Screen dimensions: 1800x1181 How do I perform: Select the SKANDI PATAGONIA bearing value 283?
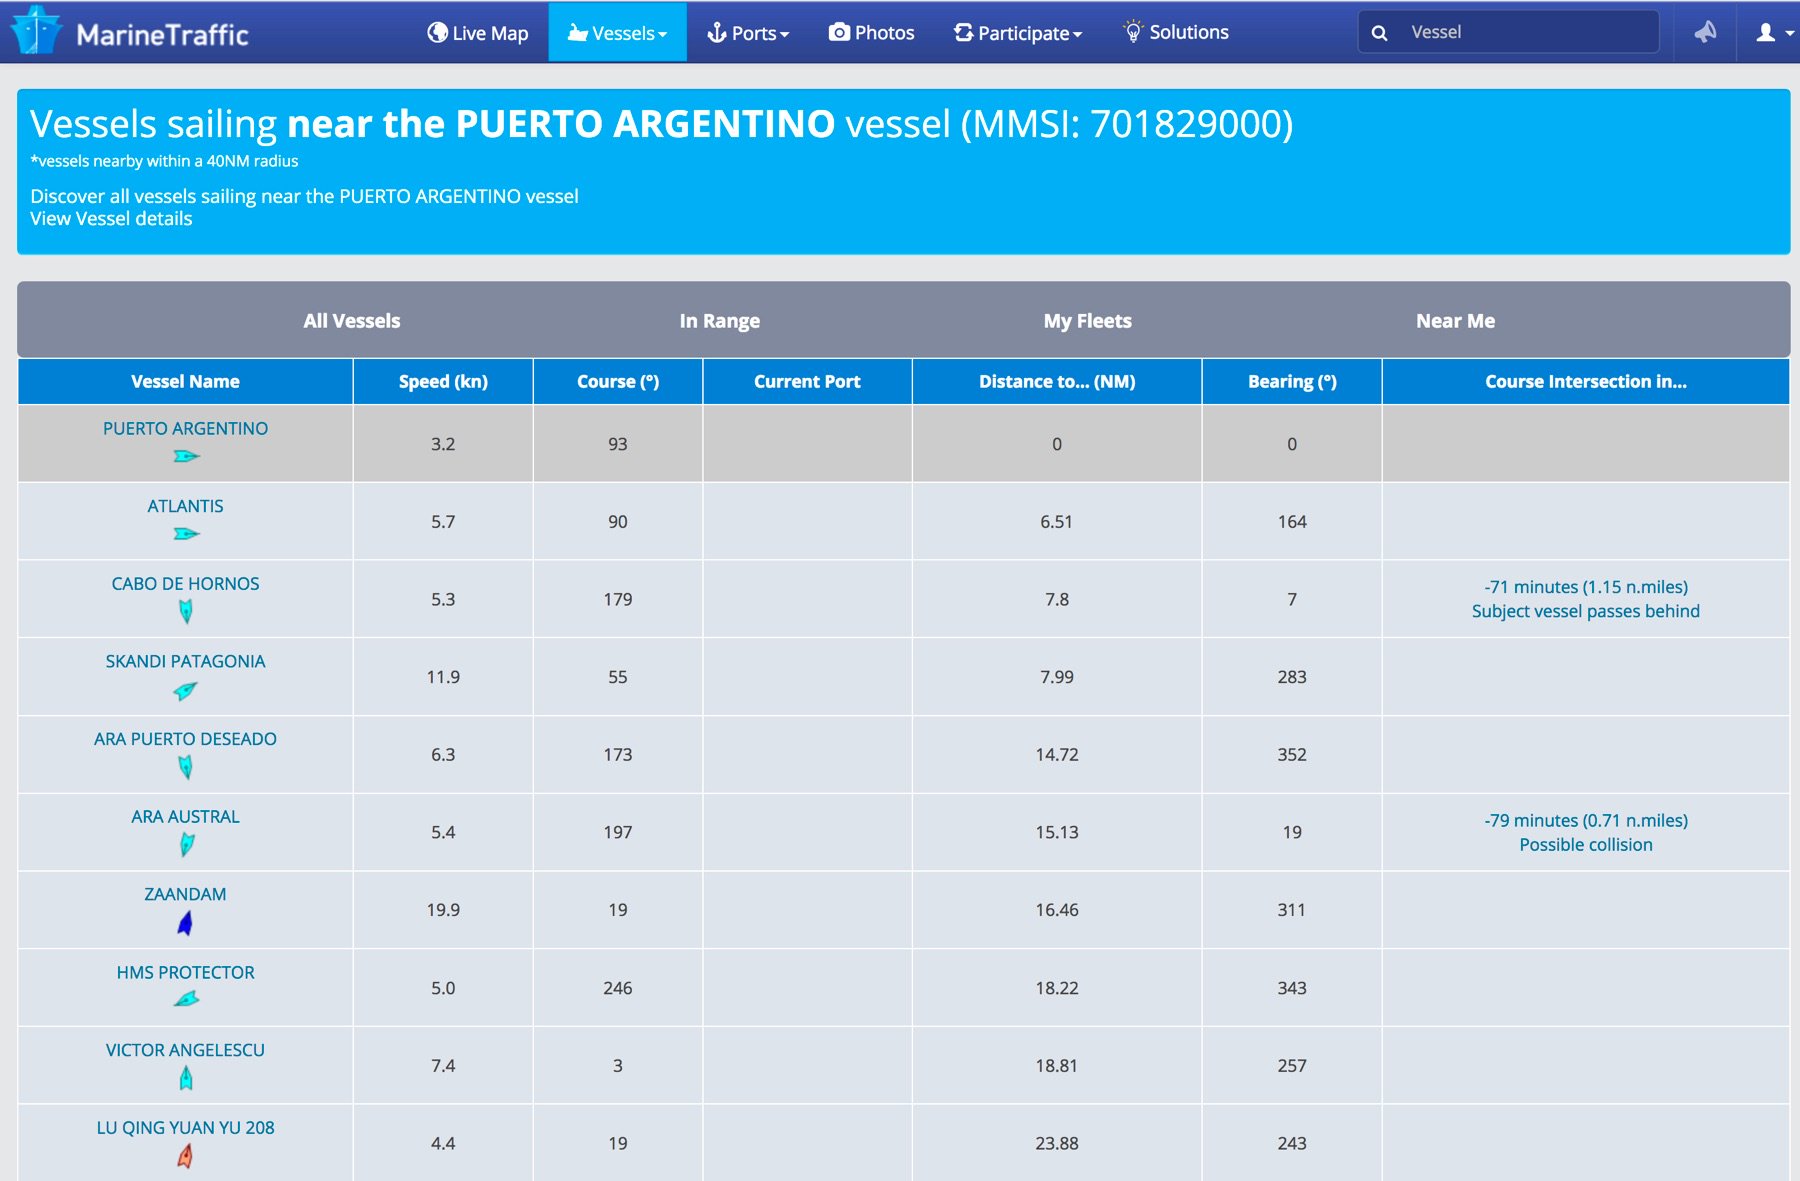click(1292, 677)
